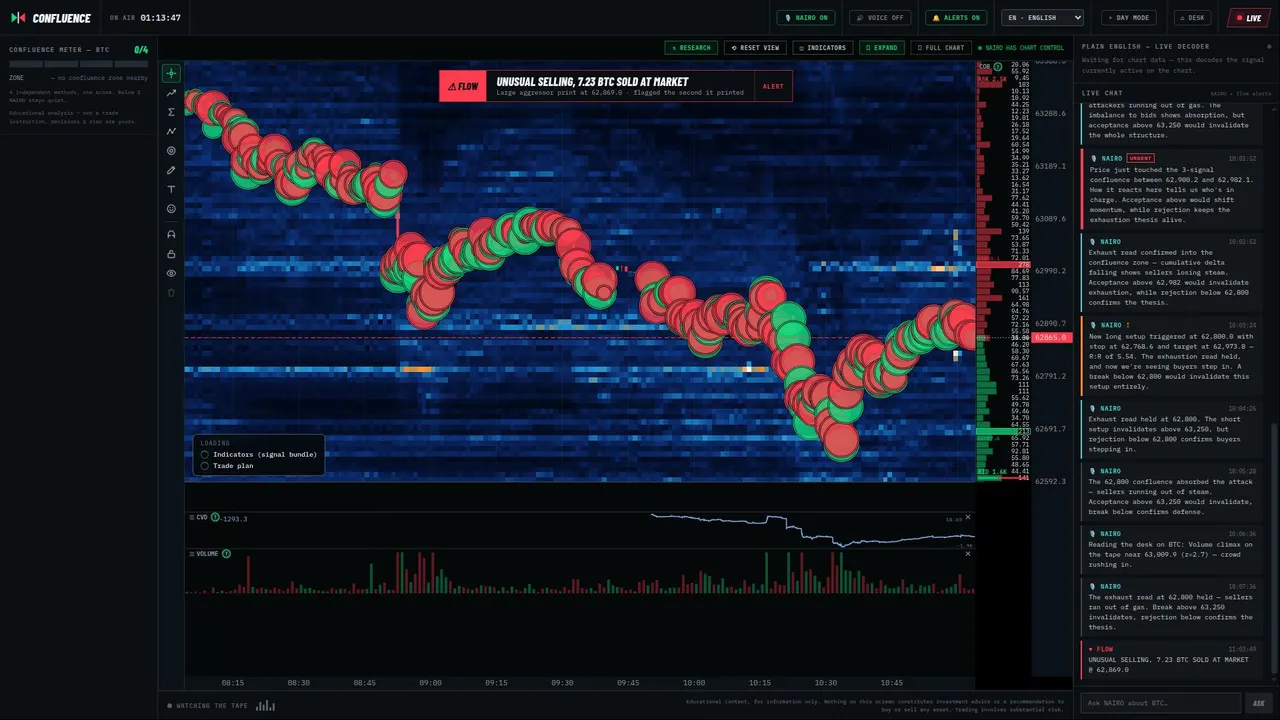The width and height of the screenshot is (1280, 720).
Task: Click the 63288.6 price axis label
Action: pos(1051,113)
